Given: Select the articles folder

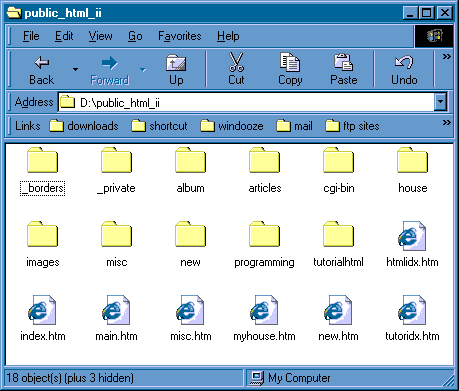Looking at the screenshot, I should tap(265, 171).
